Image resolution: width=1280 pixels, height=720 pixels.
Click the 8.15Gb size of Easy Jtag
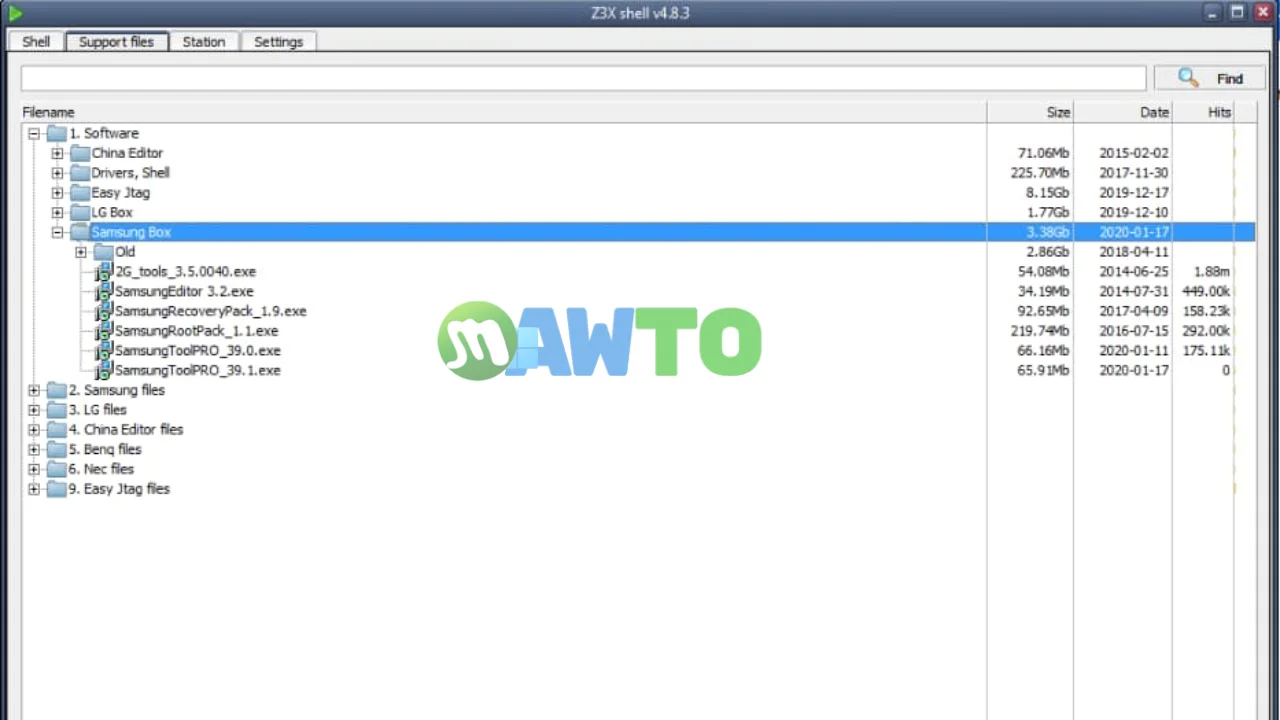click(x=1047, y=193)
